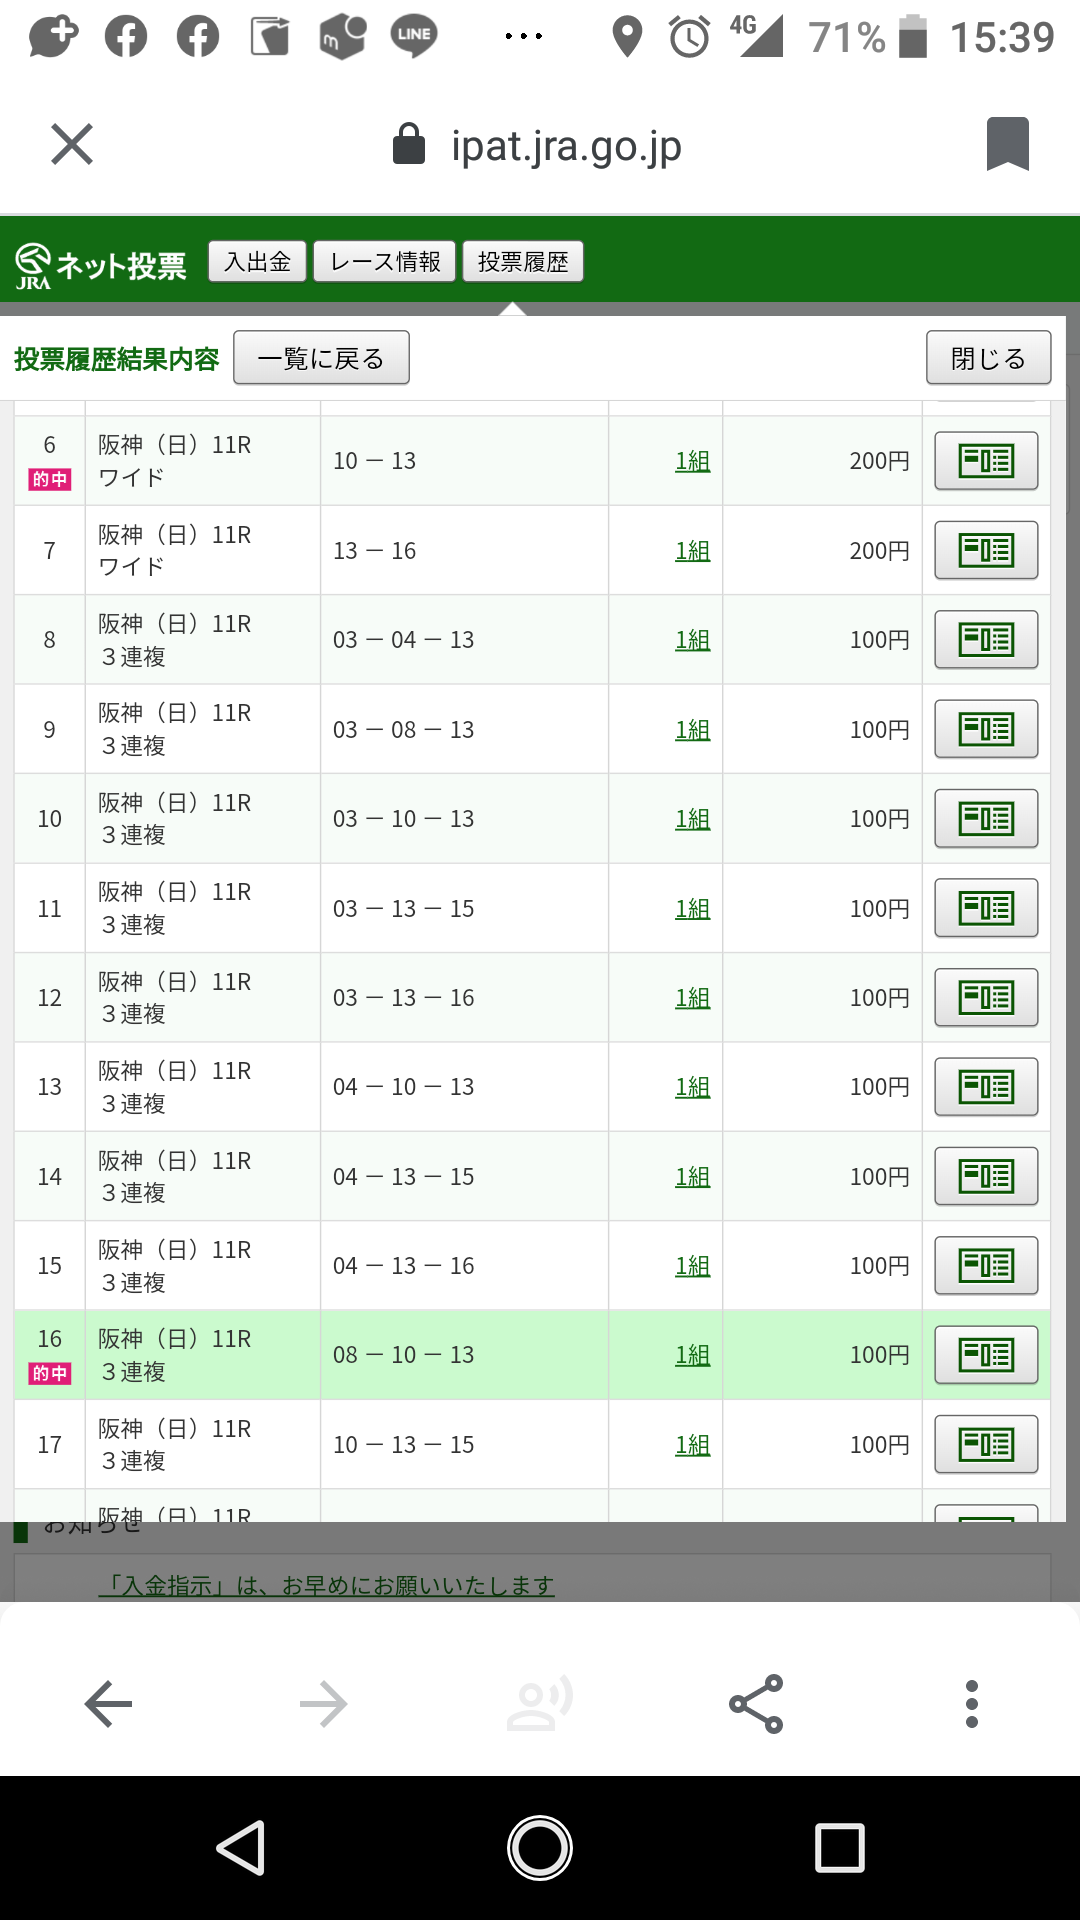Viewport: 1080px width, 1920px height.
Task: Open ticket detail icon for winning row 16
Action: point(986,1355)
